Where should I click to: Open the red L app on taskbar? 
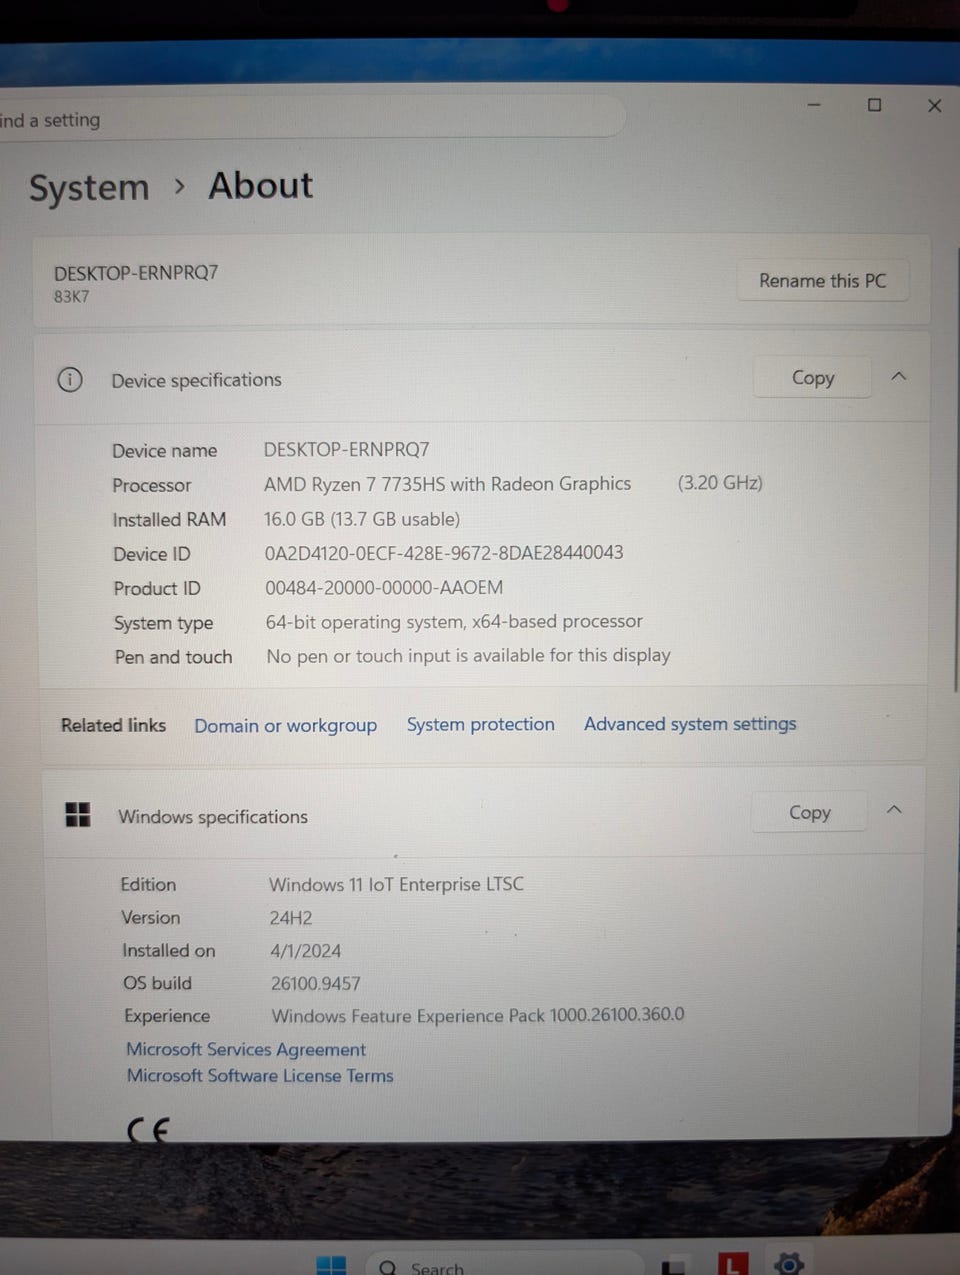(x=733, y=1264)
